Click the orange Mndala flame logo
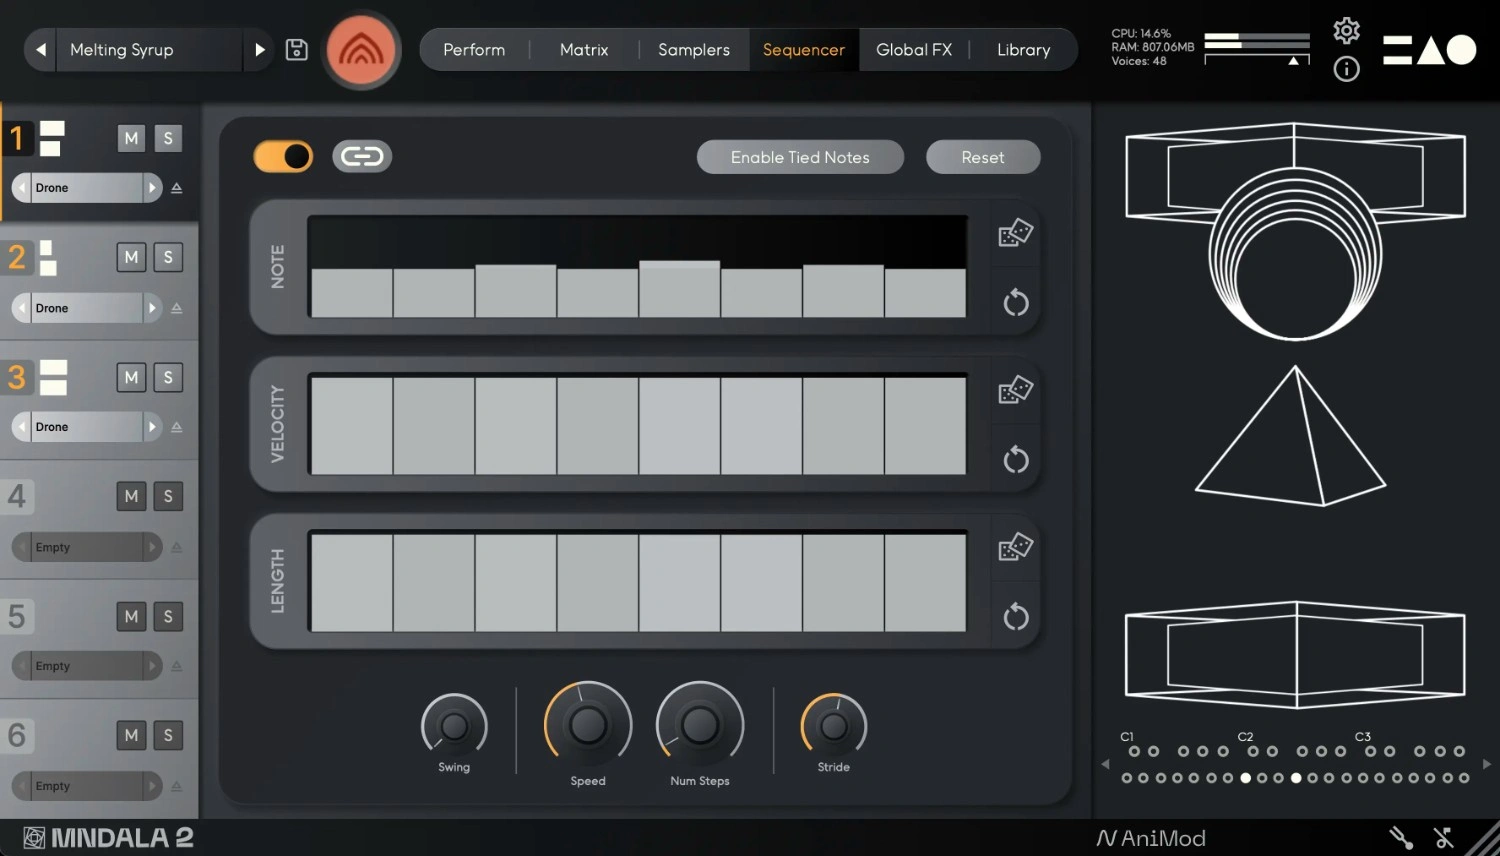The height and width of the screenshot is (856, 1500). coord(362,49)
